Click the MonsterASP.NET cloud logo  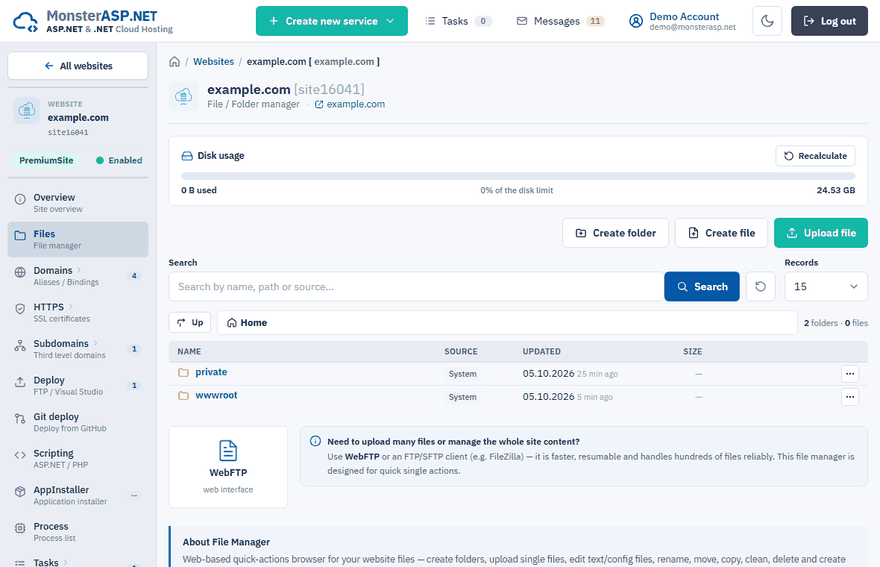pos(25,22)
